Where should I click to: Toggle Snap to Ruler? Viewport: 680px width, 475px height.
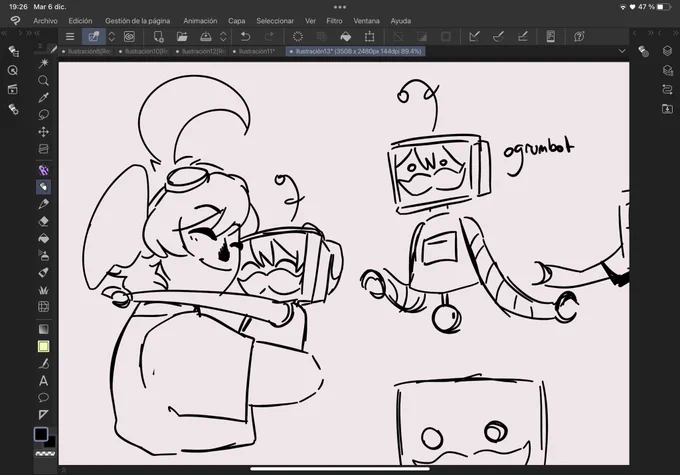coord(474,37)
